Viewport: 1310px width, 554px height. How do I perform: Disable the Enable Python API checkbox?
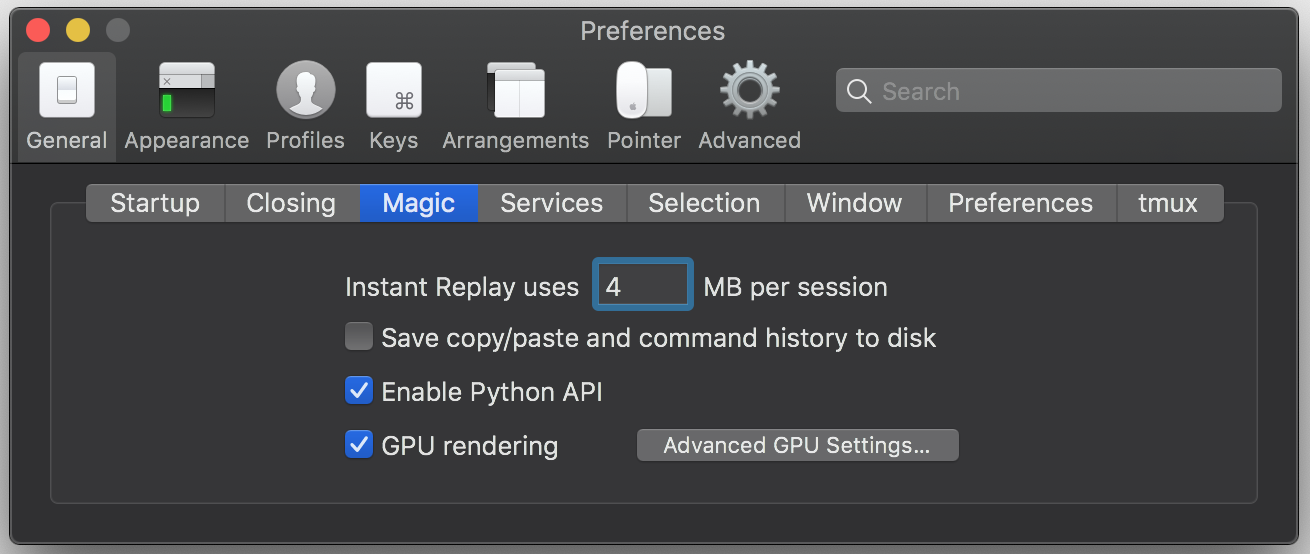(x=359, y=391)
